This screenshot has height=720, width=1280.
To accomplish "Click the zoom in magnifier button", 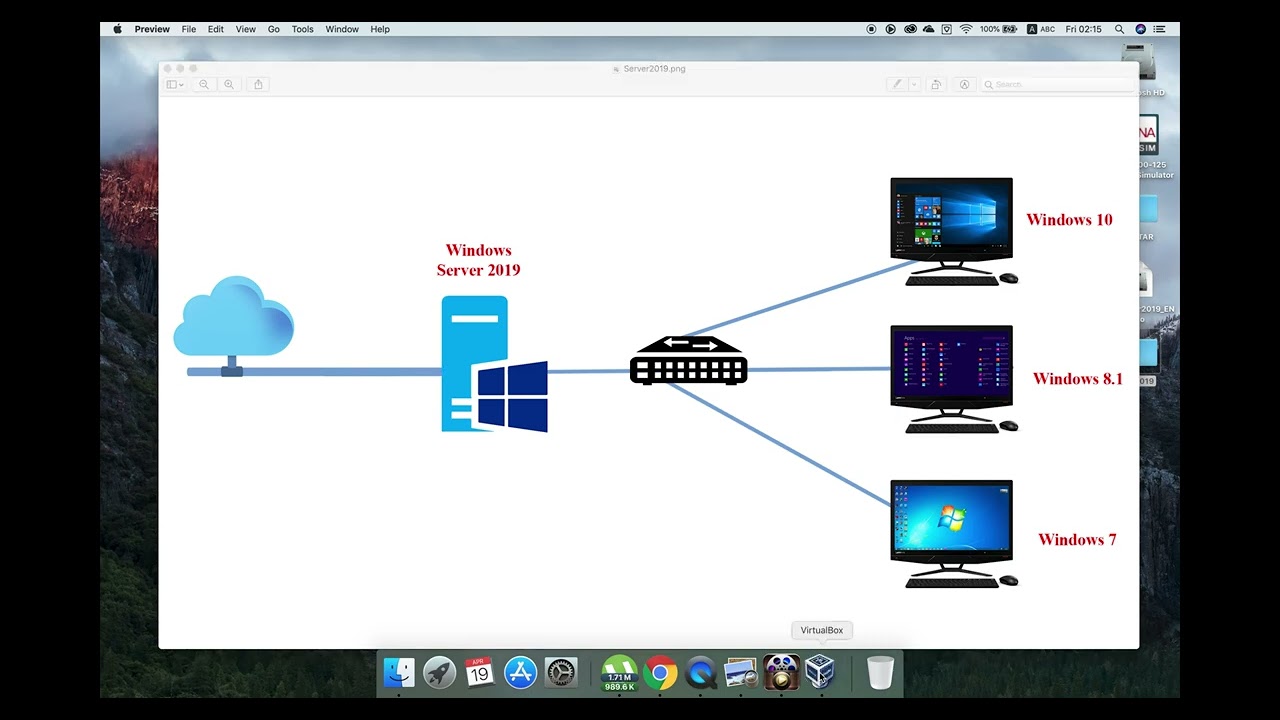I will click(x=229, y=85).
